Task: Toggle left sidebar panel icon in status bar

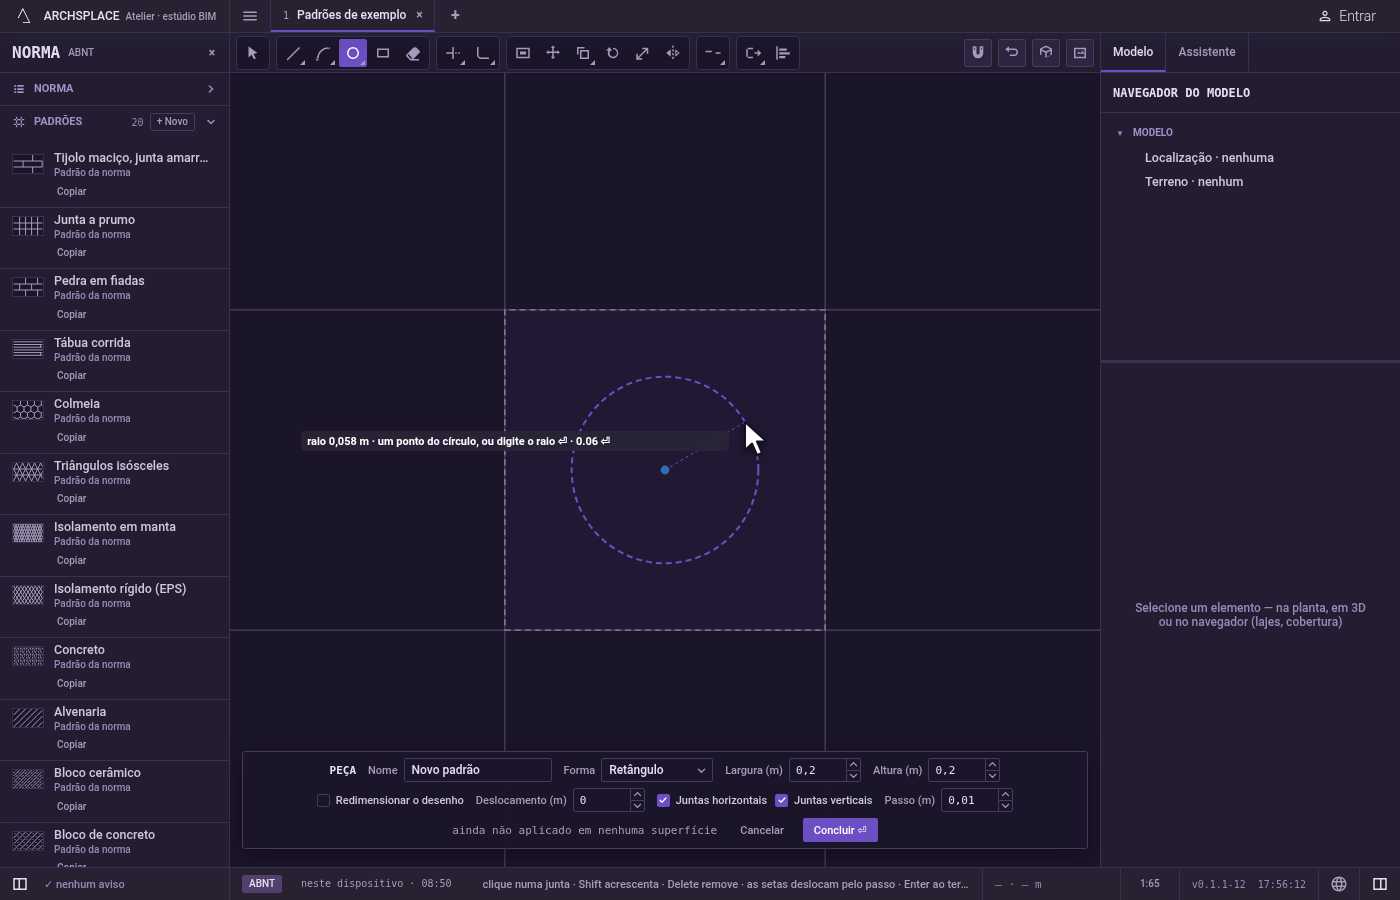Action: 19,884
